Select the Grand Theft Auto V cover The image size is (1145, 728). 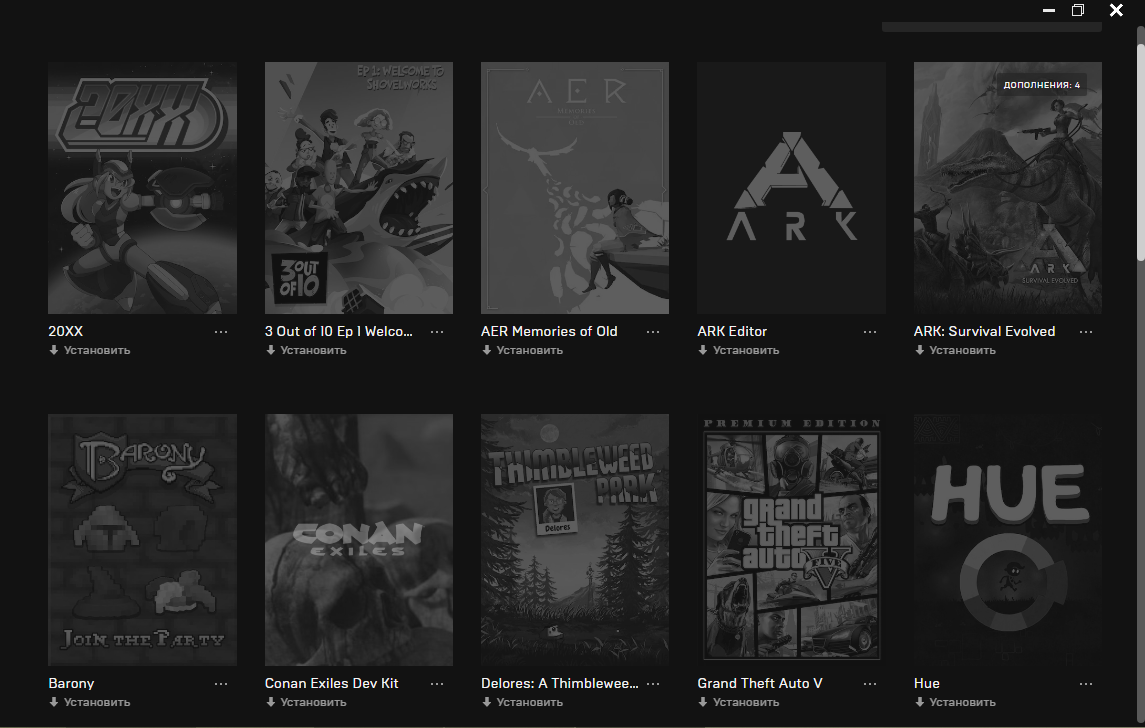pos(792,540)
